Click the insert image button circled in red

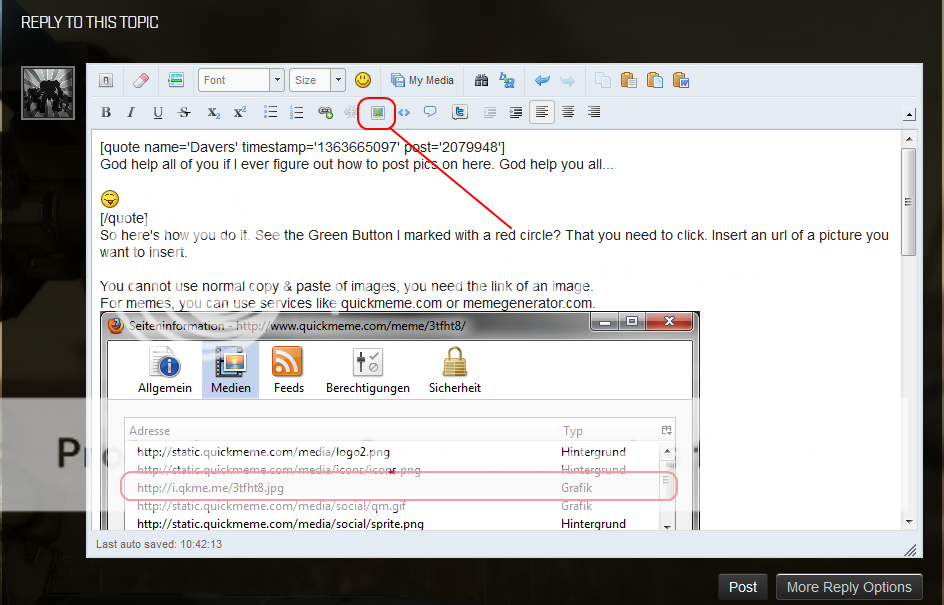(x=377, y=112)
